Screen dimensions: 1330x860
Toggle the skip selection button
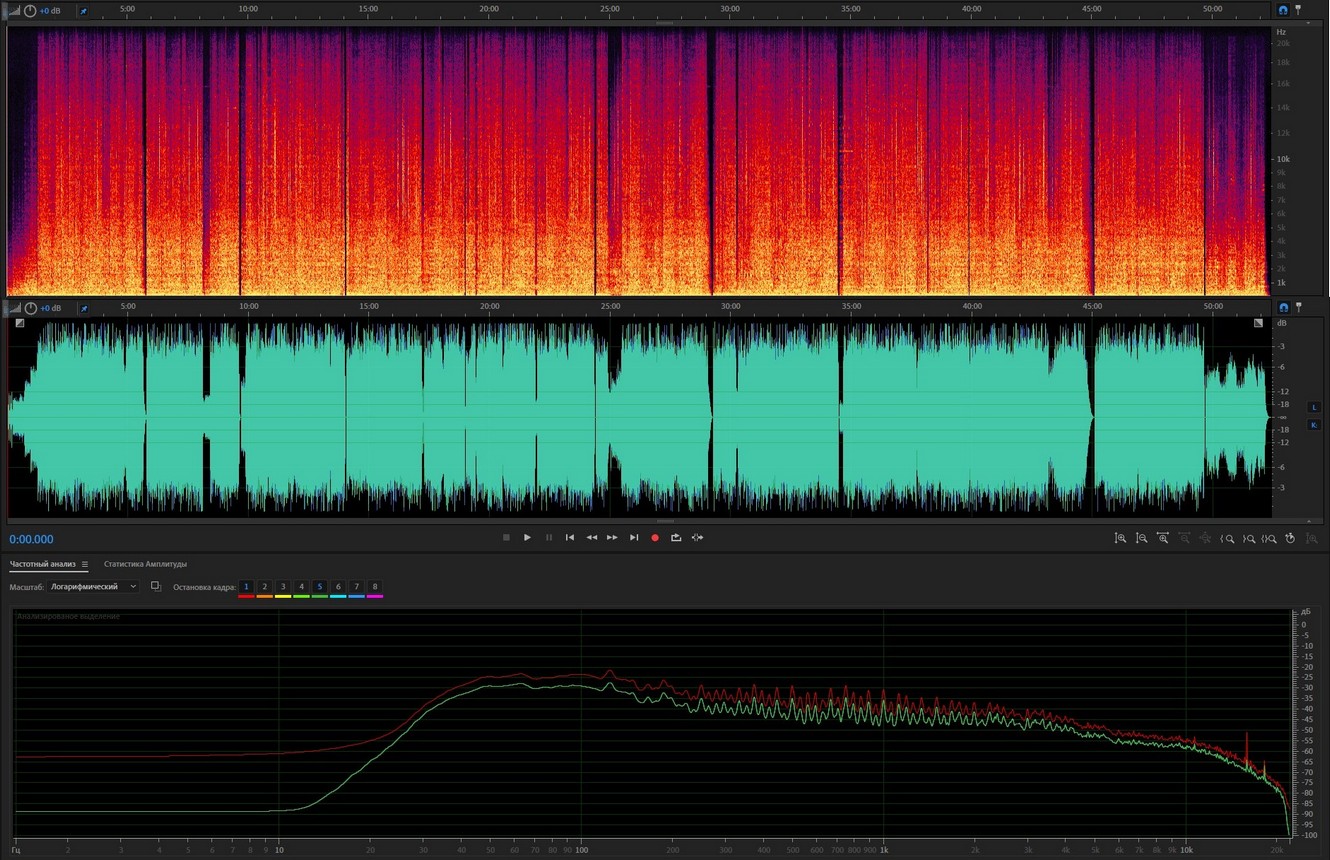pyautogui.click(x=698, y=538)
